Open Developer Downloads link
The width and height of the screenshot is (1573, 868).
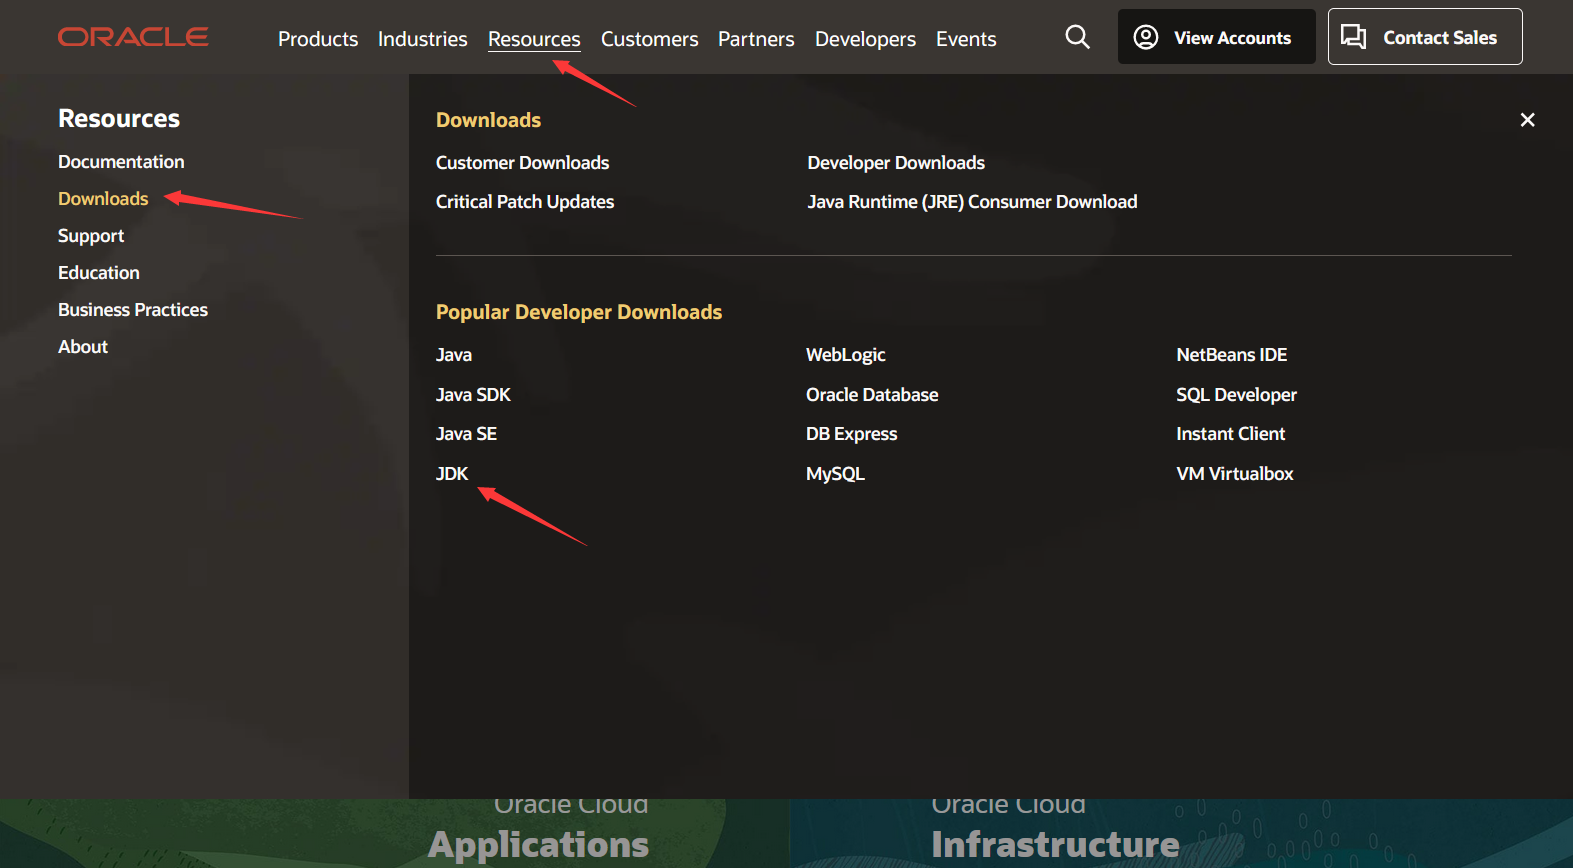[x=896, y=163]
